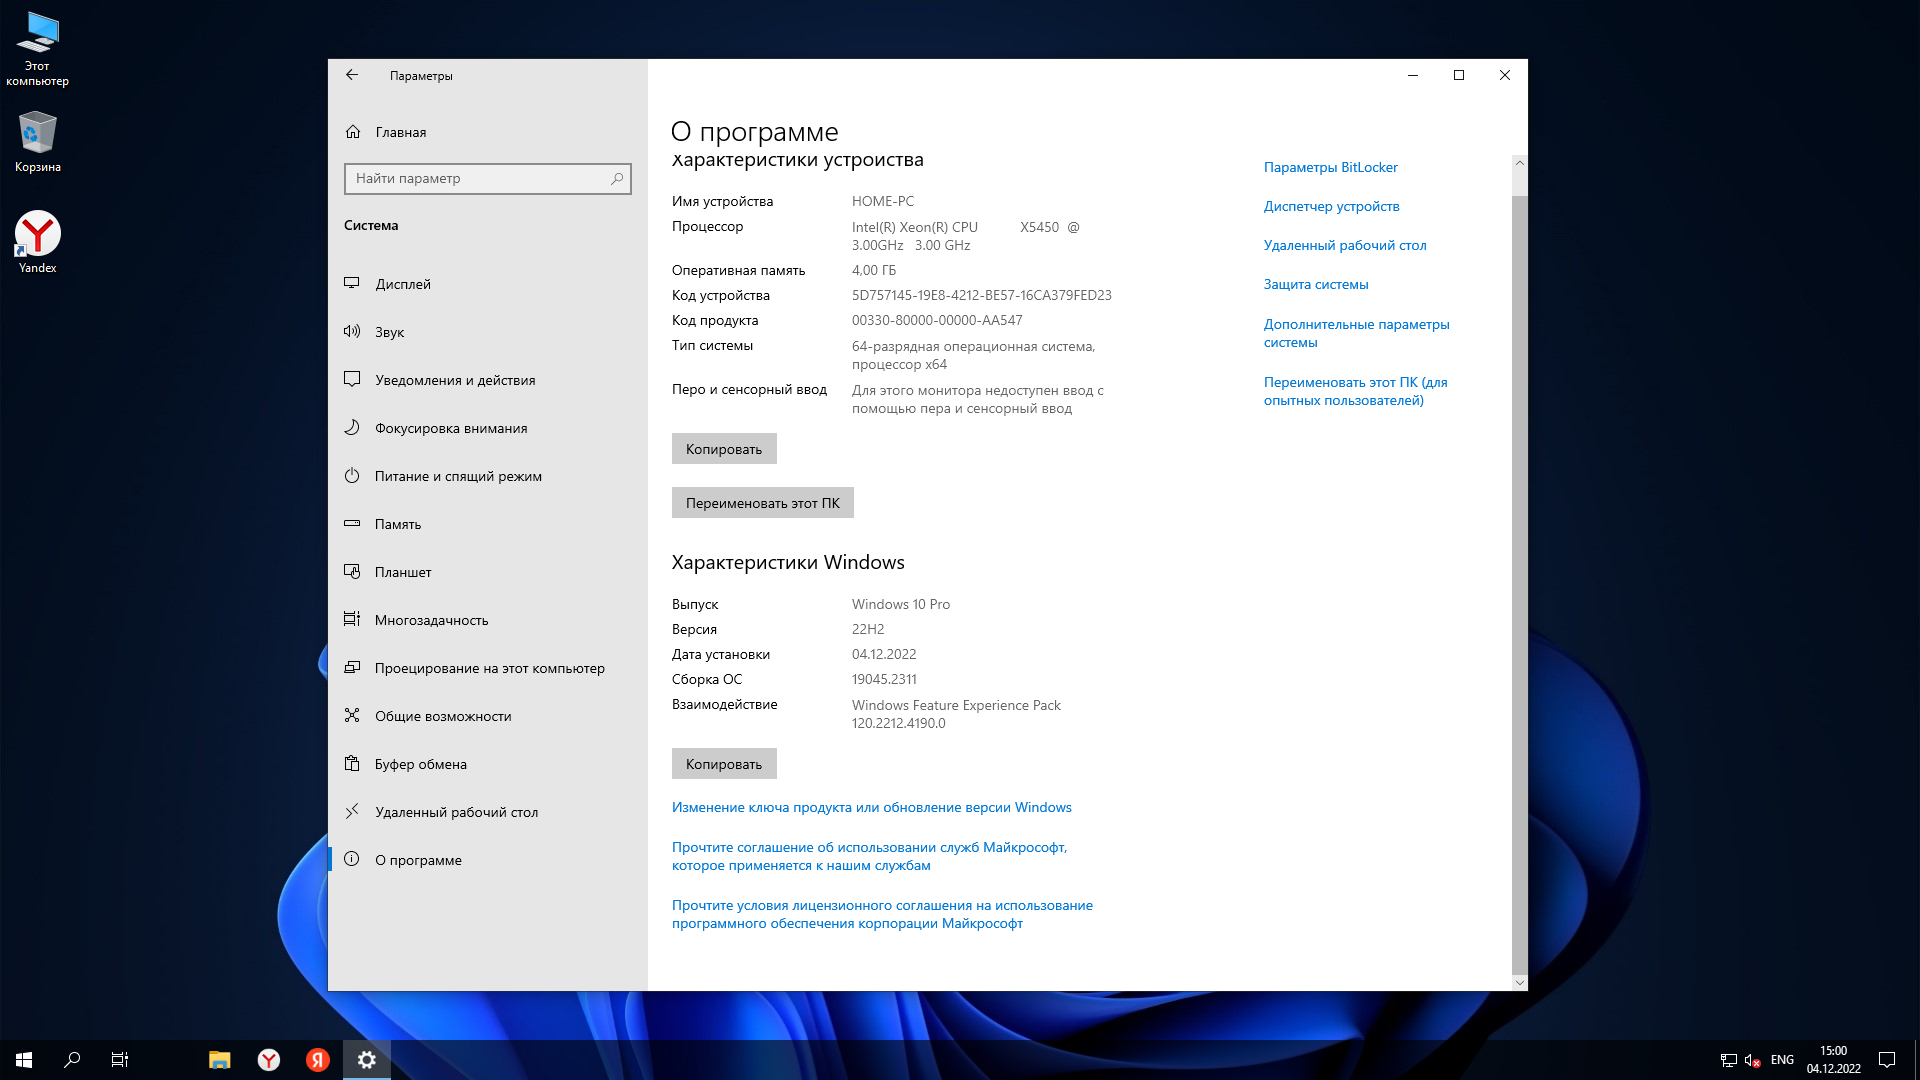The image size is (1920, 1080).
Task: Click the scrollbar down arrow
Action: tap(1519, 983)
